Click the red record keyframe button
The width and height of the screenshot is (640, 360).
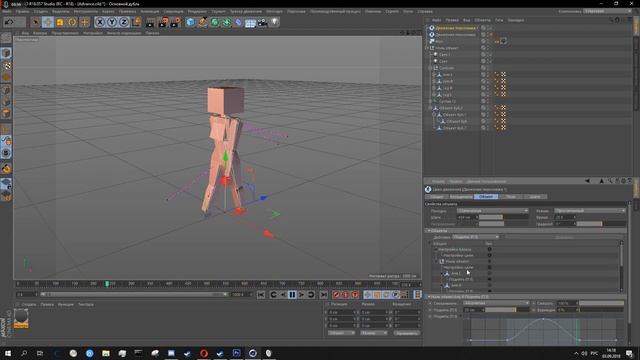(x=336, y=295)
